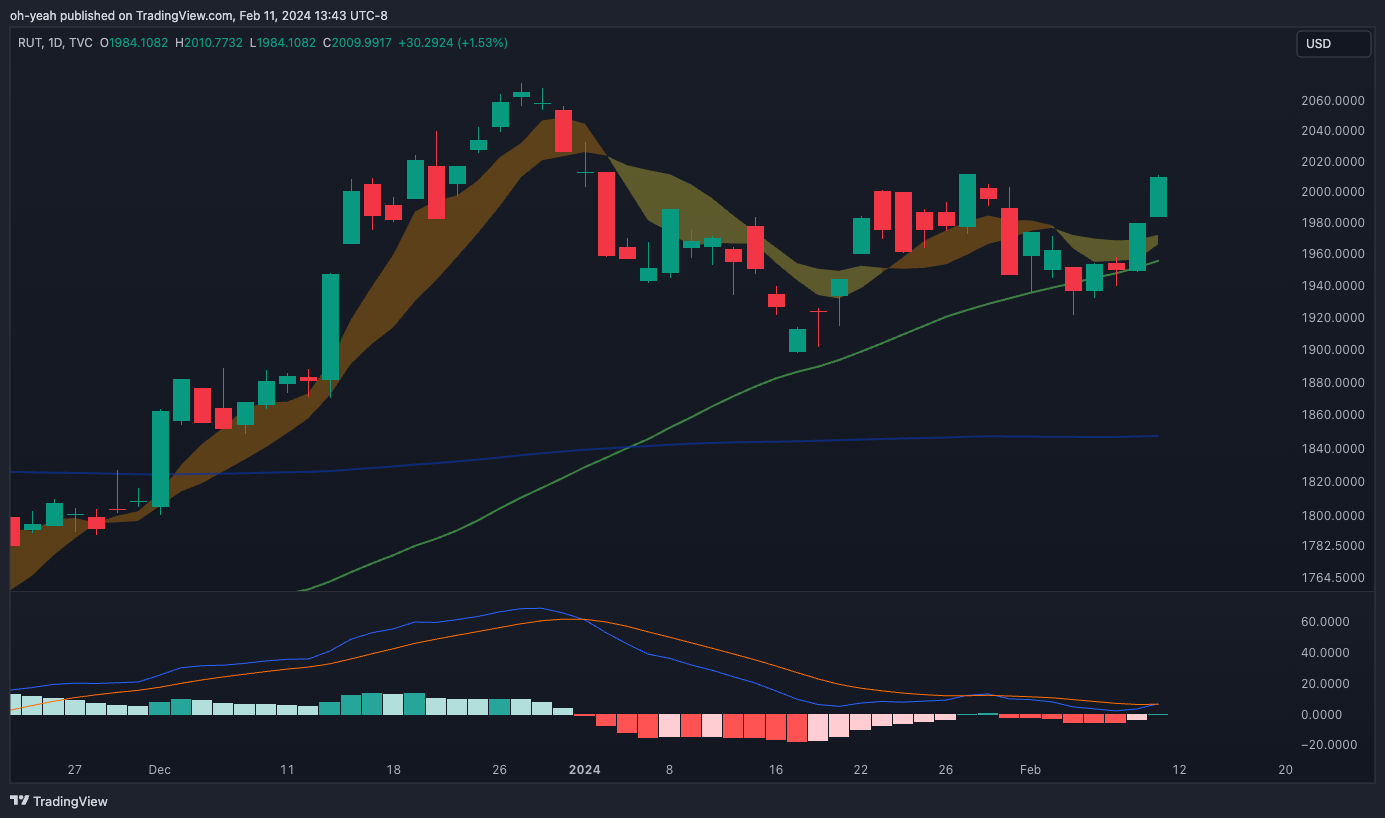This screenshot has width=1385, height=818.
Task: Select the rising green moving average line
Action: [x=700, y=413]
